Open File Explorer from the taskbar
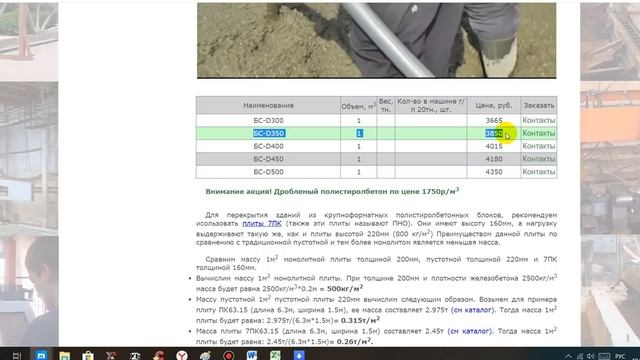This screenshot has width=640, height=360. pos(64,356)
